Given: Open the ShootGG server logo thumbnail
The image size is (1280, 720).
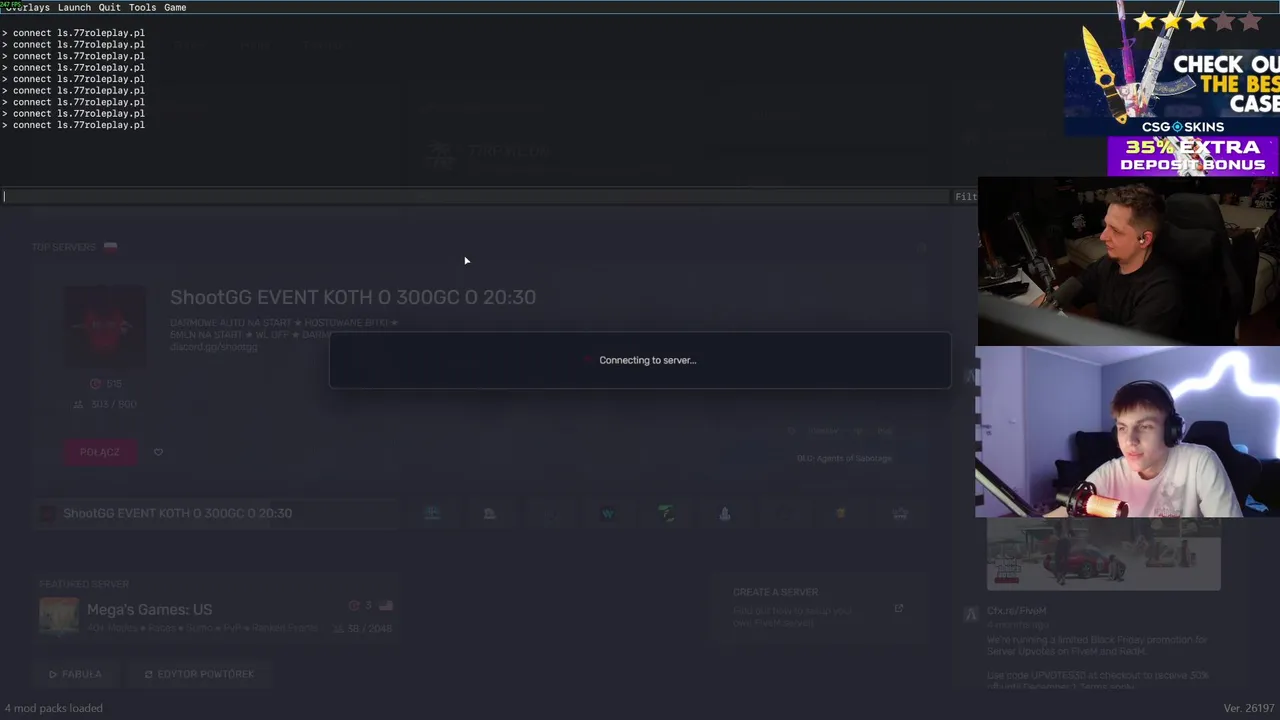Looking at the screenshot, I should point(105,326).
